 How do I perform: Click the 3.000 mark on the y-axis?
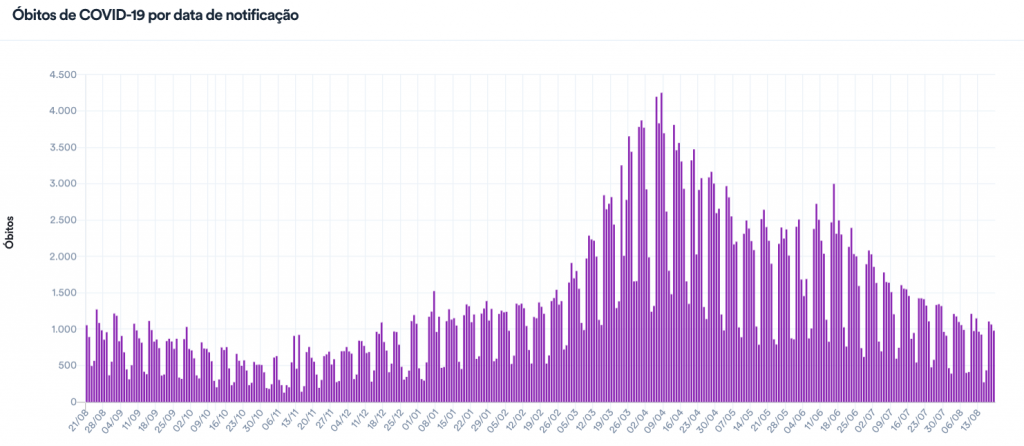pos(63,184)
